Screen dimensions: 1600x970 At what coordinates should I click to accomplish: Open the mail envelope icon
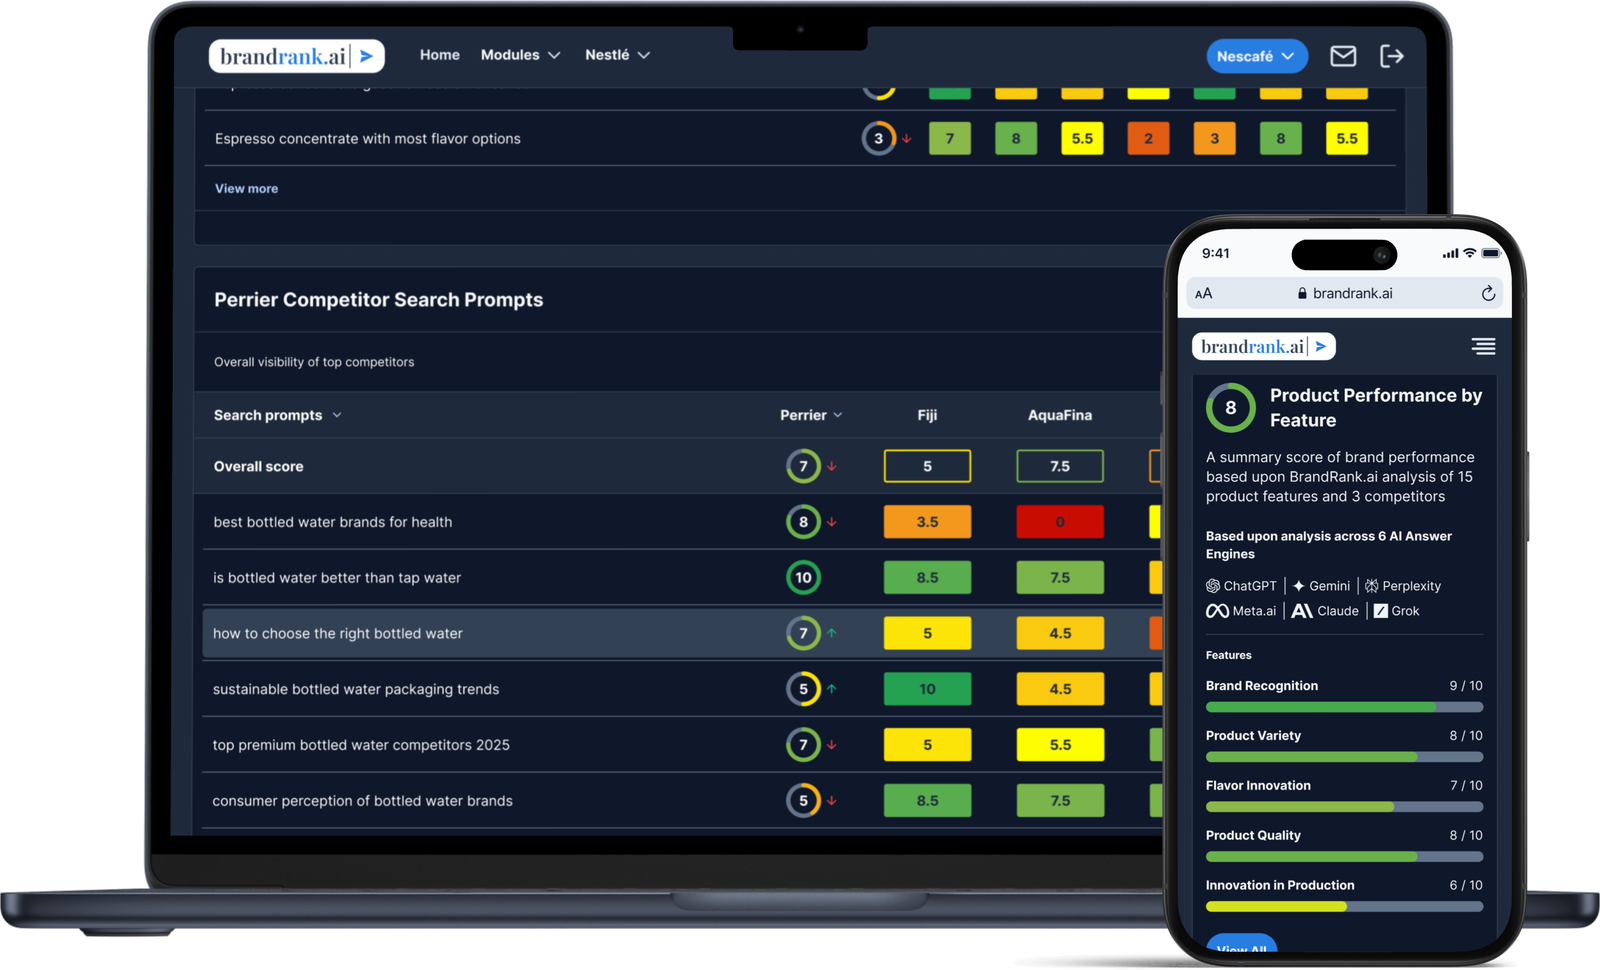1343,56
